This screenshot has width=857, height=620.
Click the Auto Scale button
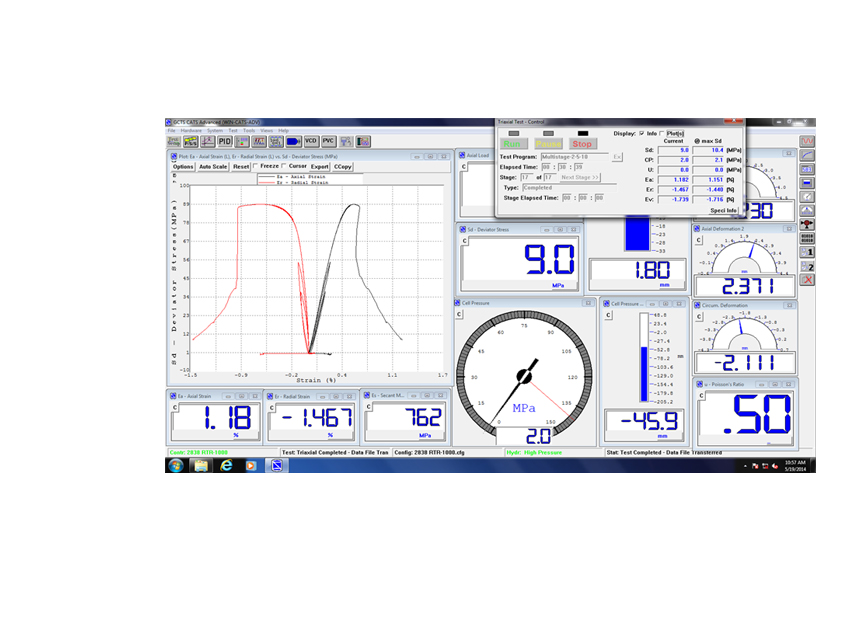point(213,167)
